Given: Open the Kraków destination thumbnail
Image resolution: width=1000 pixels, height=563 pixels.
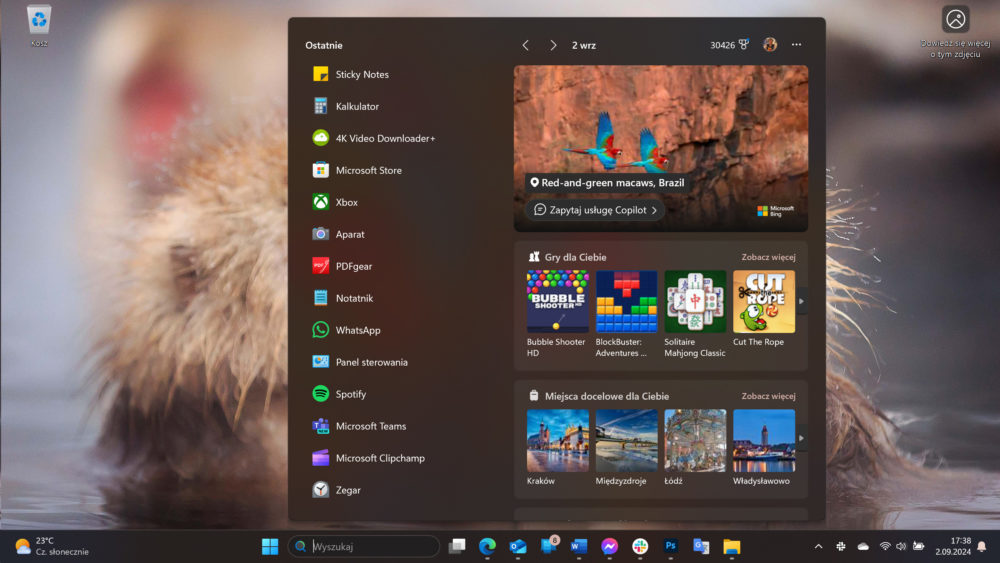Looking at the screenshot, I should click(557, 441).
